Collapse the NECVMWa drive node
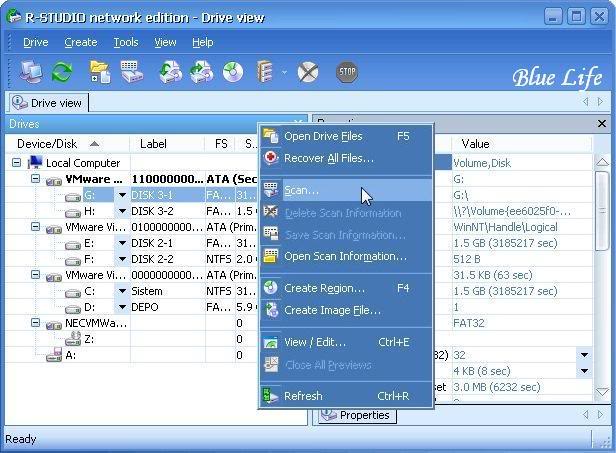 pos(35,323)
